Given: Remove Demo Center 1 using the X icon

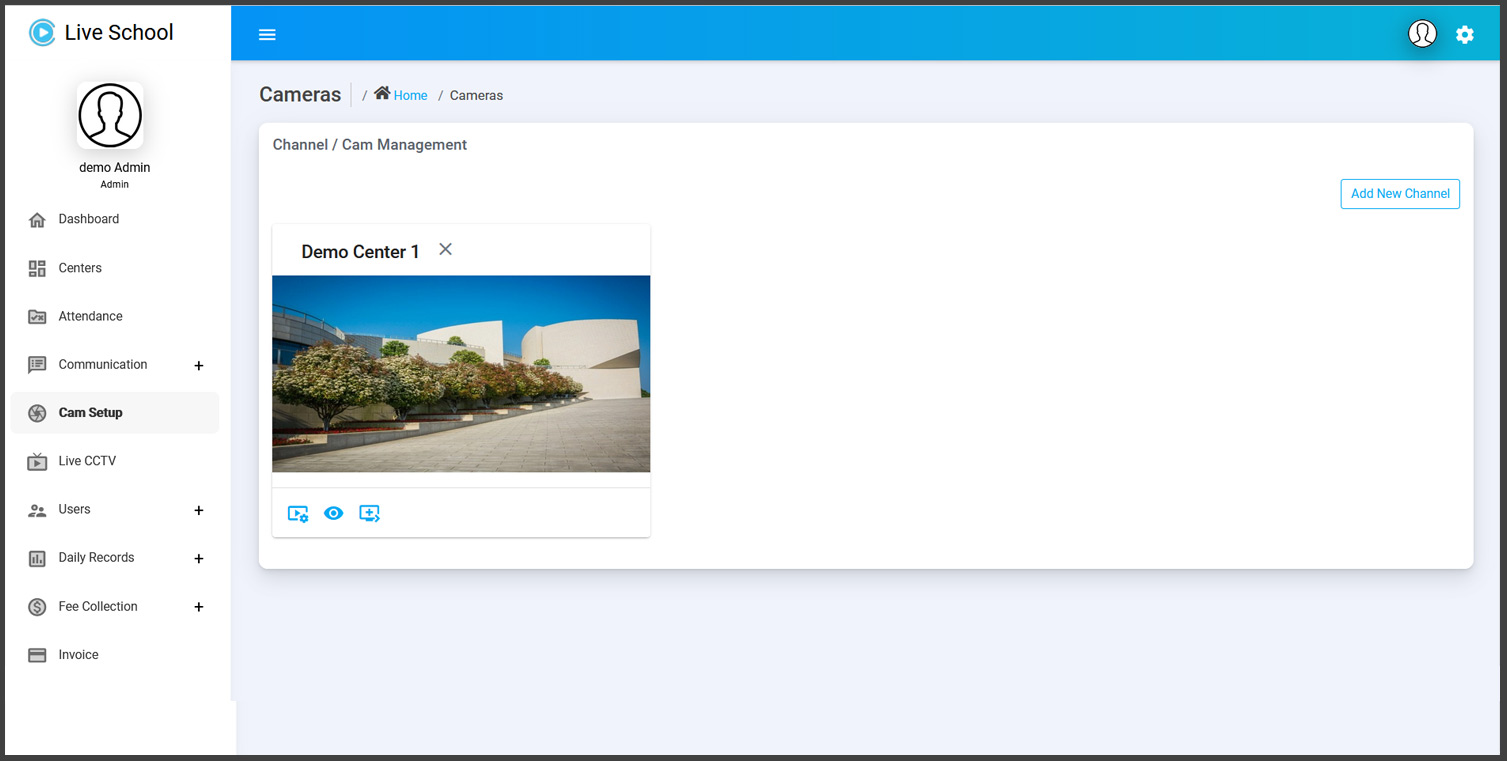Looking at the screenshot, I should (446, 250).
